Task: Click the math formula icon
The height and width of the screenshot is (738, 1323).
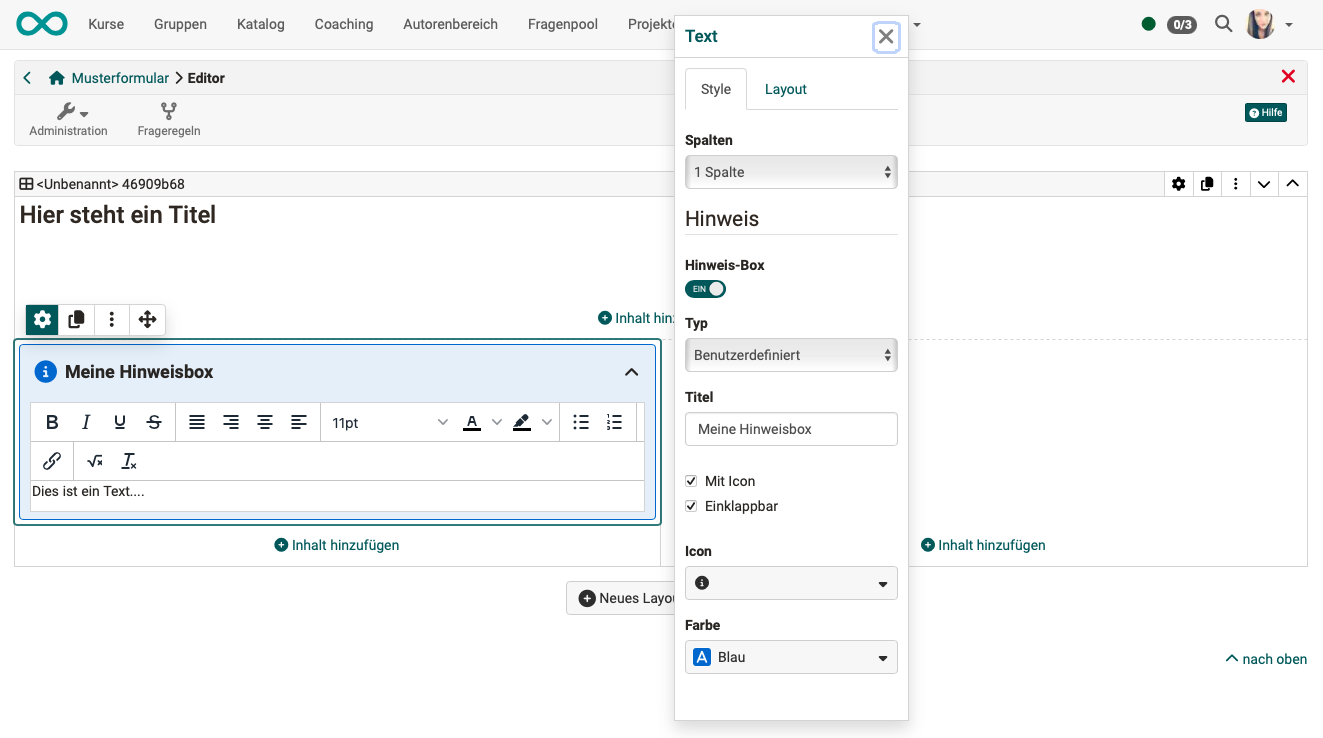Action: pos(95,461)
